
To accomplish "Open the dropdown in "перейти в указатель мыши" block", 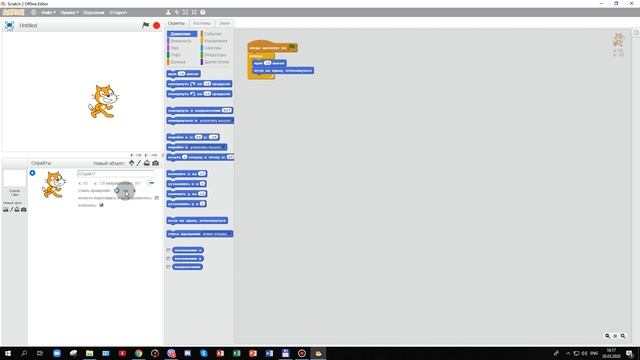I will [207, 147].
